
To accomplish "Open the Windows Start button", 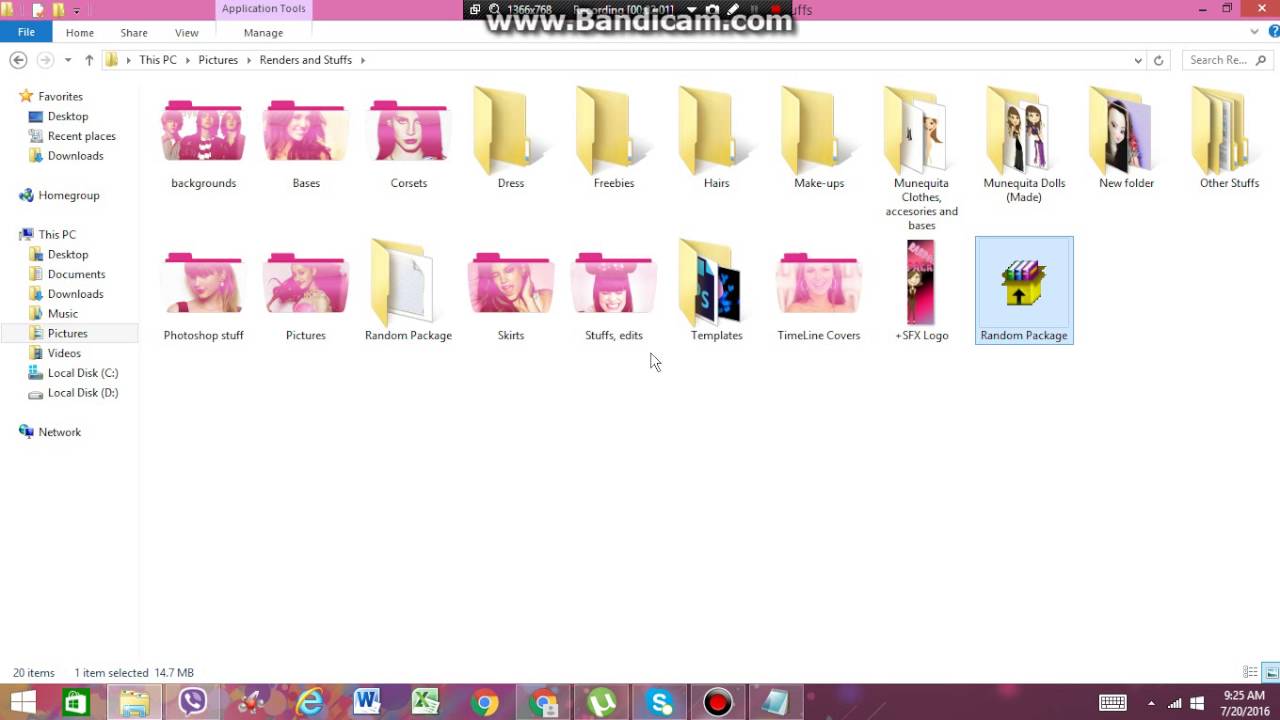I will tap(23, 703).
